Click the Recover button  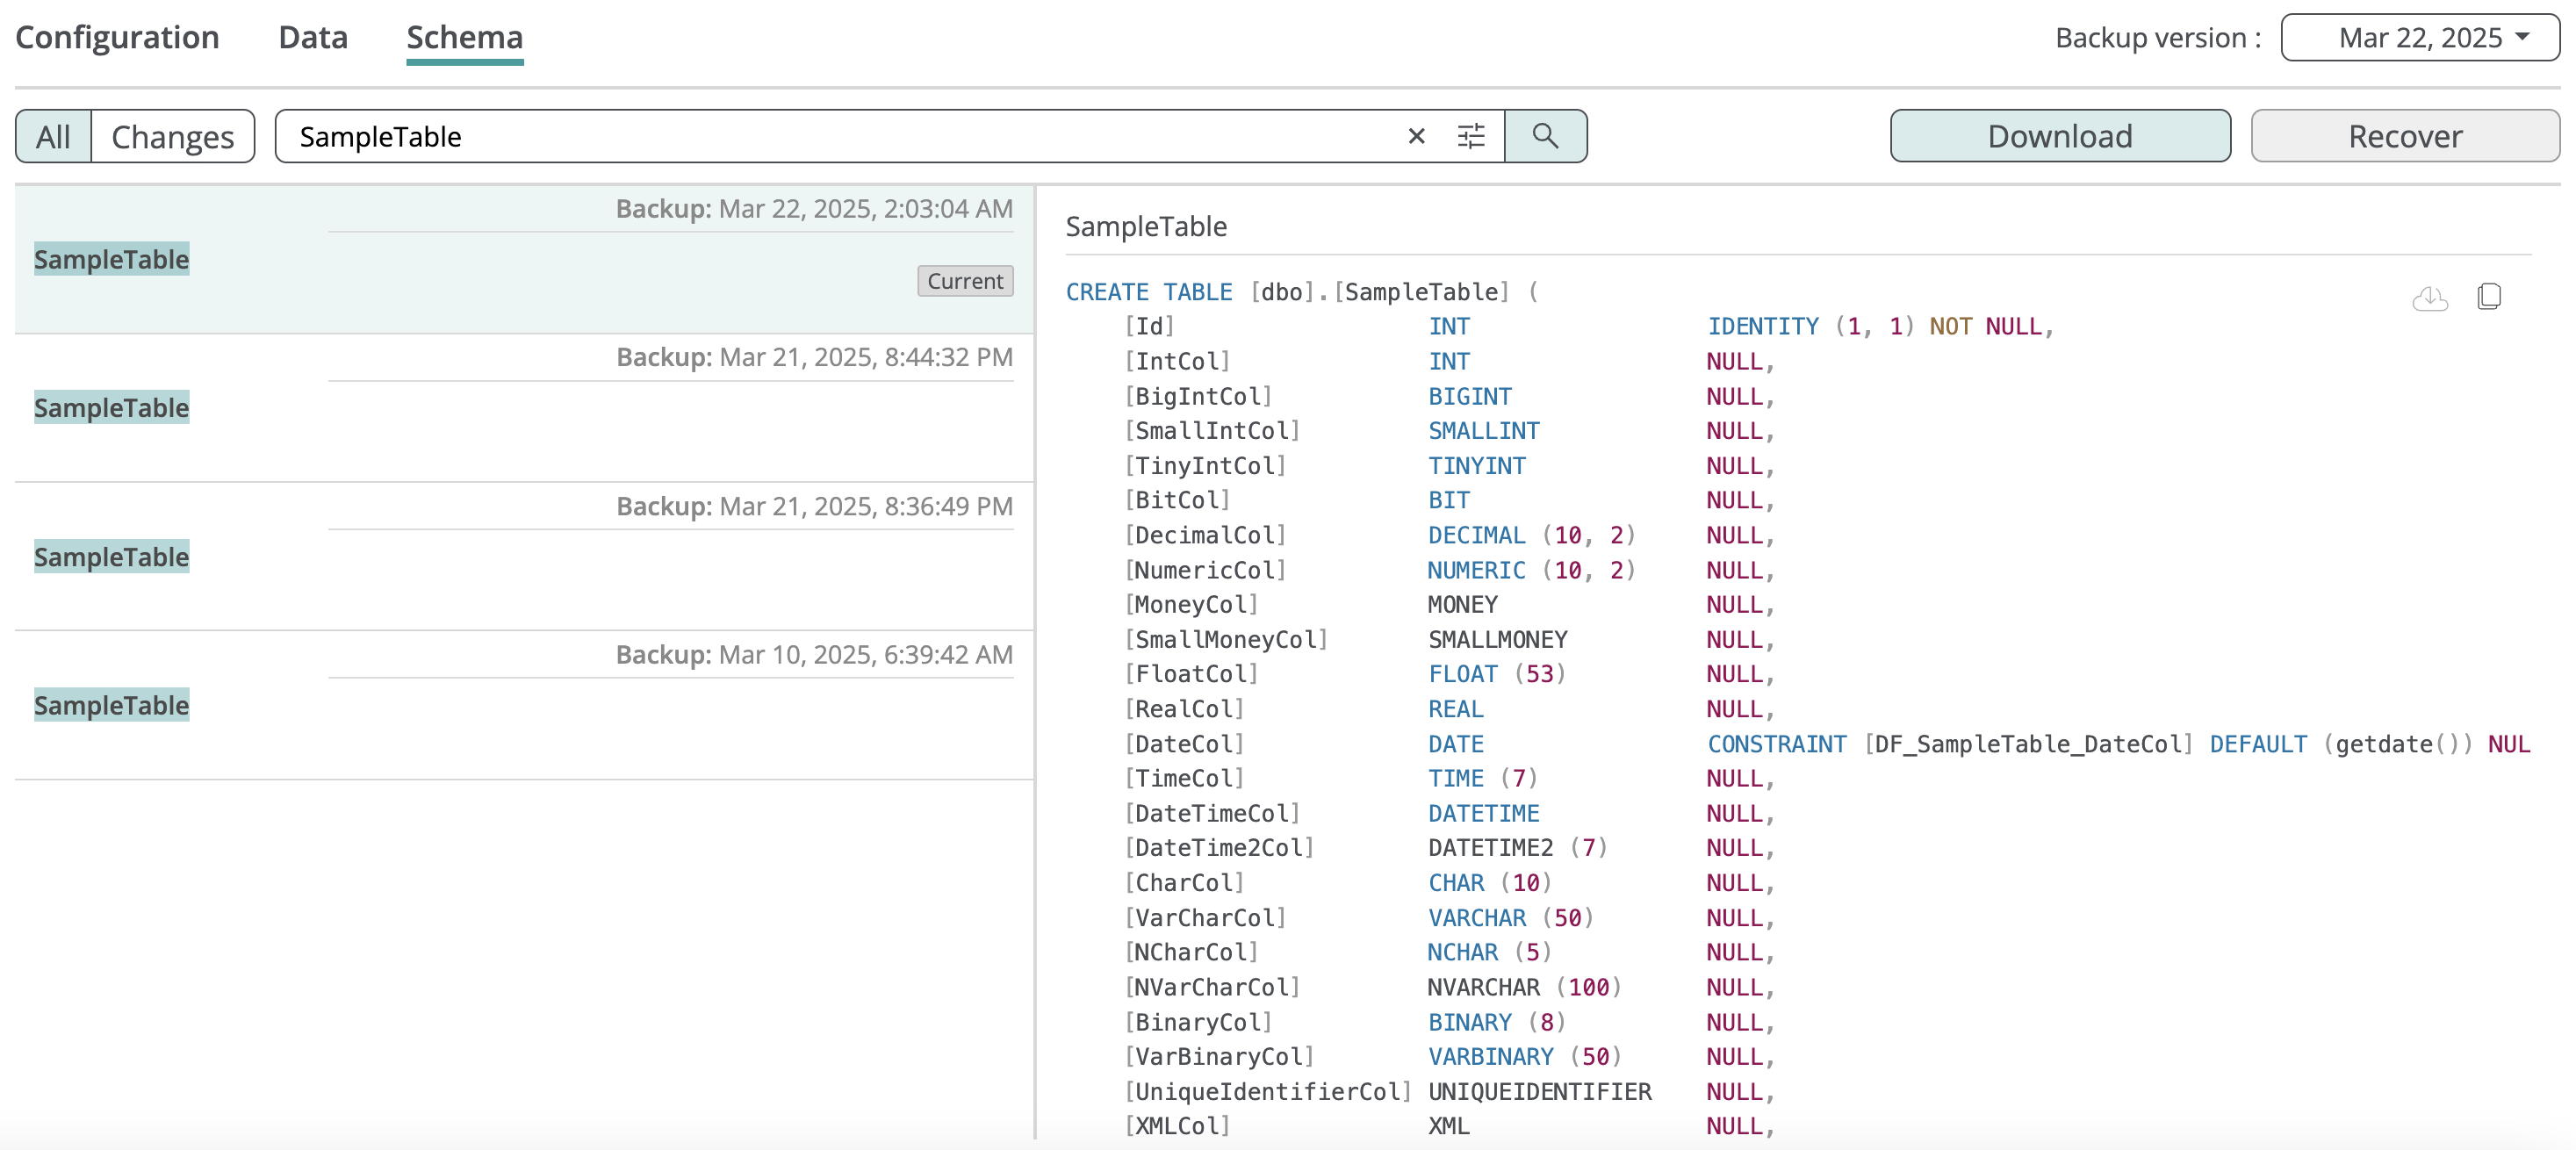2405,136
